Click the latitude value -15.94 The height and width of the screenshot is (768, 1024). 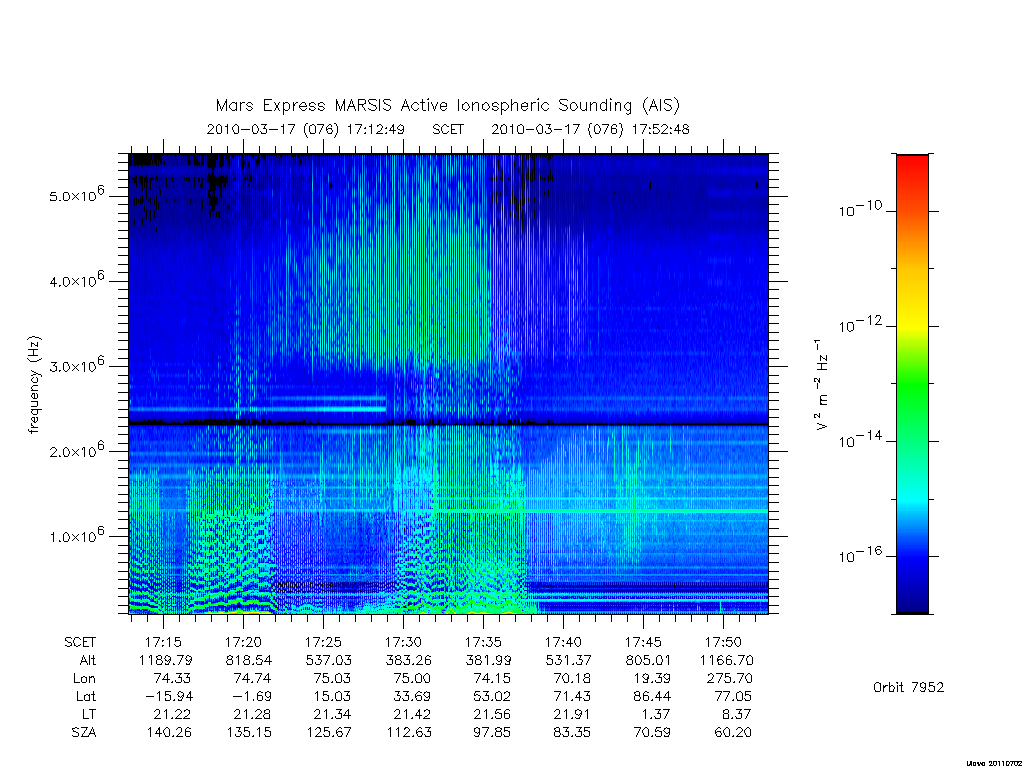168,697
